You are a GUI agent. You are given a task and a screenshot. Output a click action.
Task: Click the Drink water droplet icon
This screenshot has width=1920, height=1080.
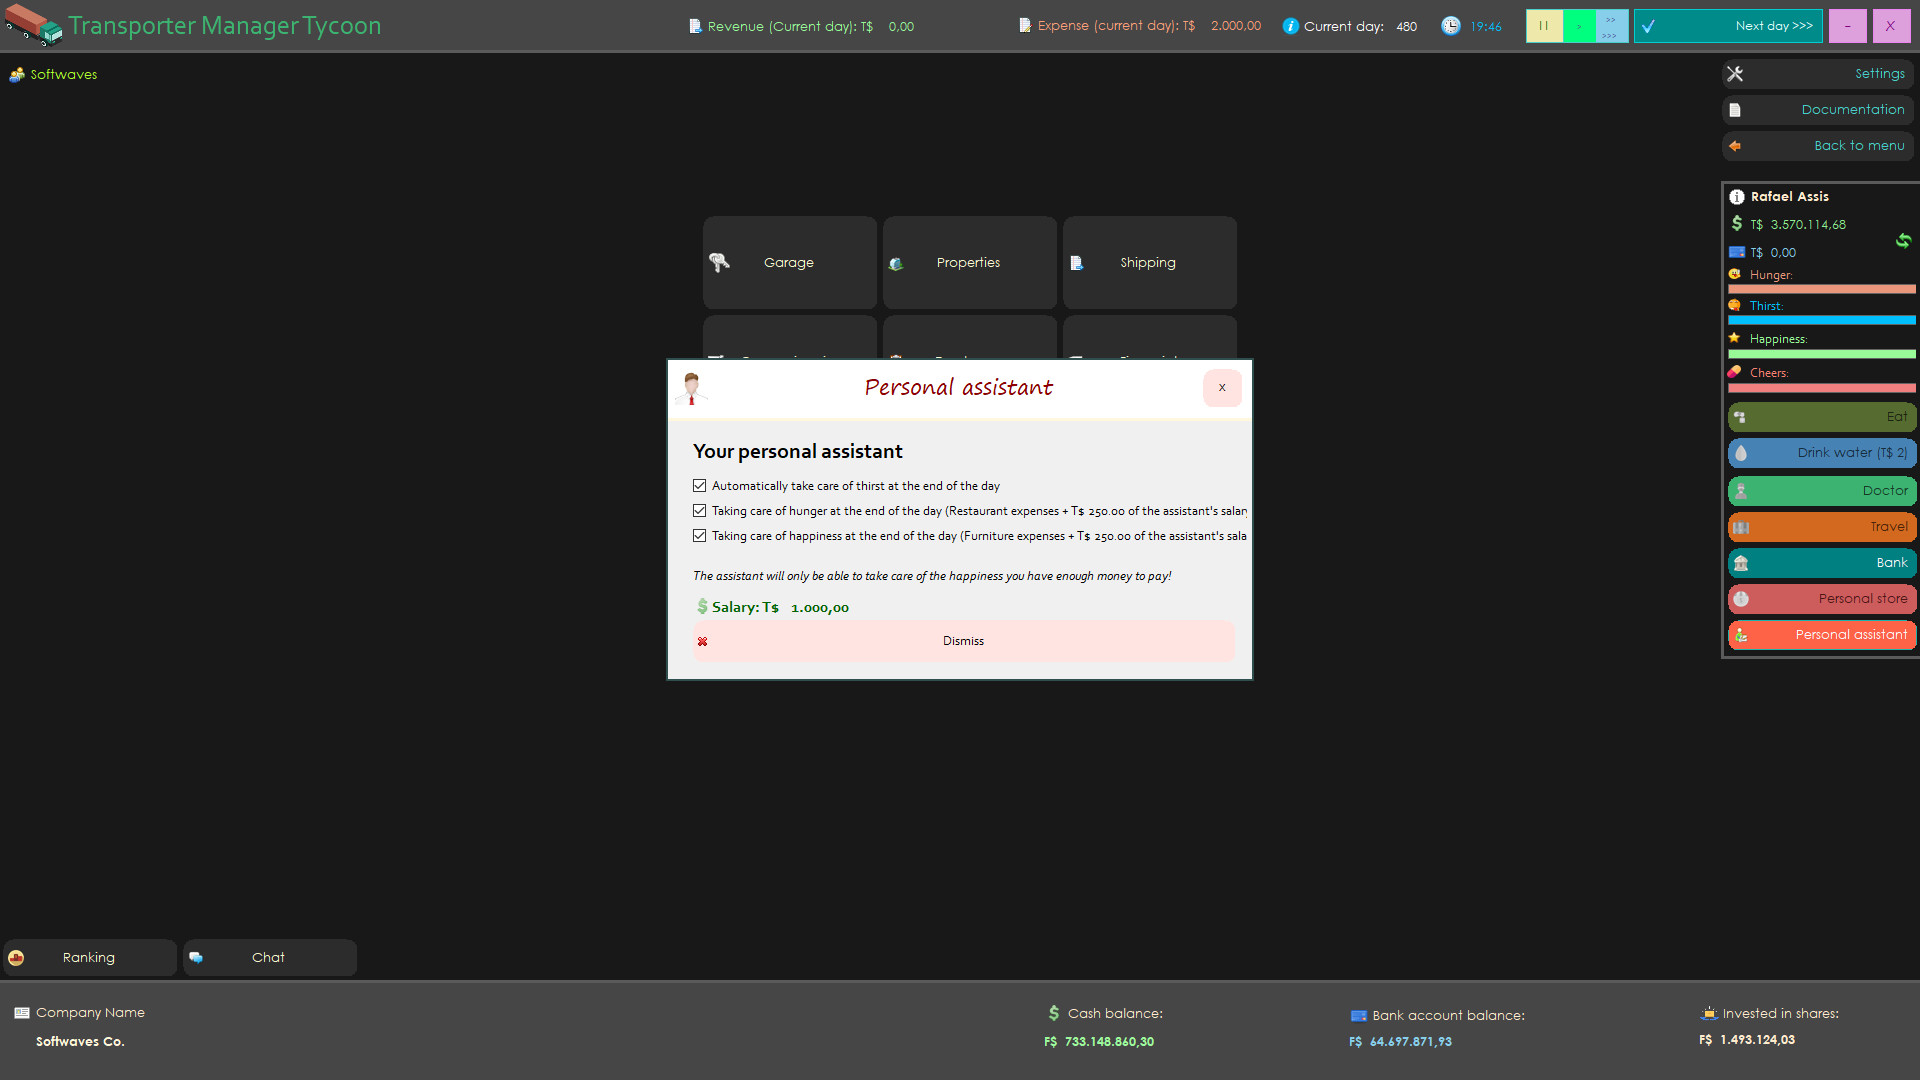[x=1742, y=453]
